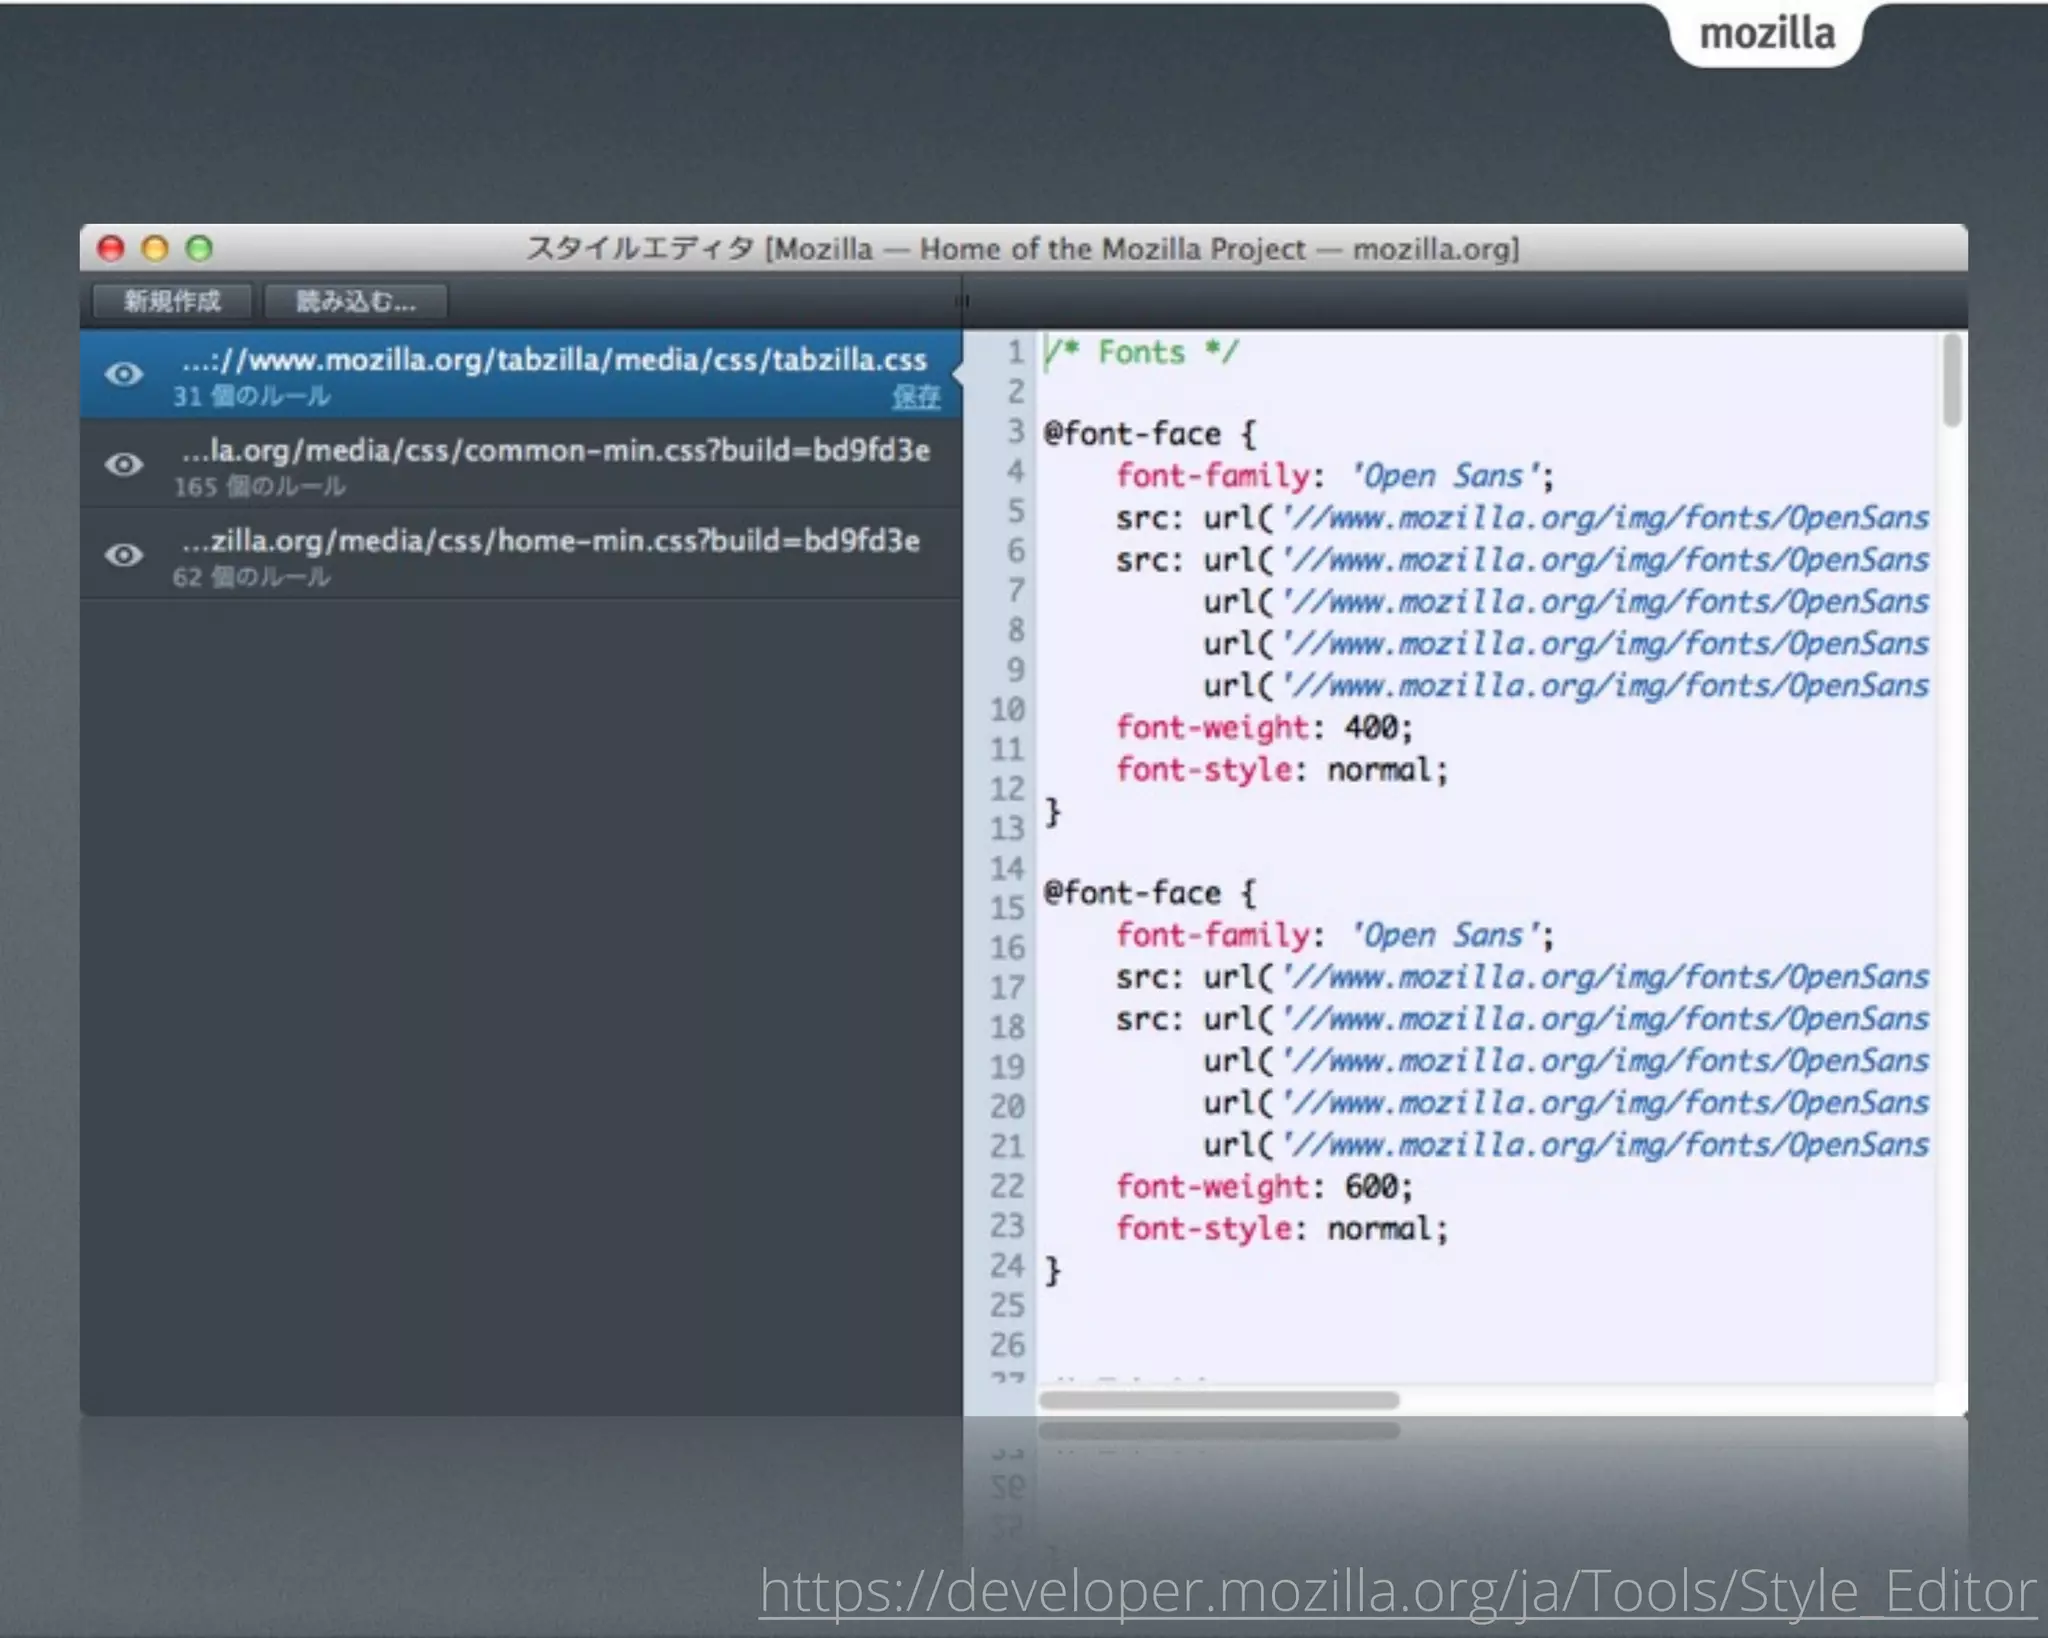Toggle visibility of the common-min.css stylesheet

[123, 465]
